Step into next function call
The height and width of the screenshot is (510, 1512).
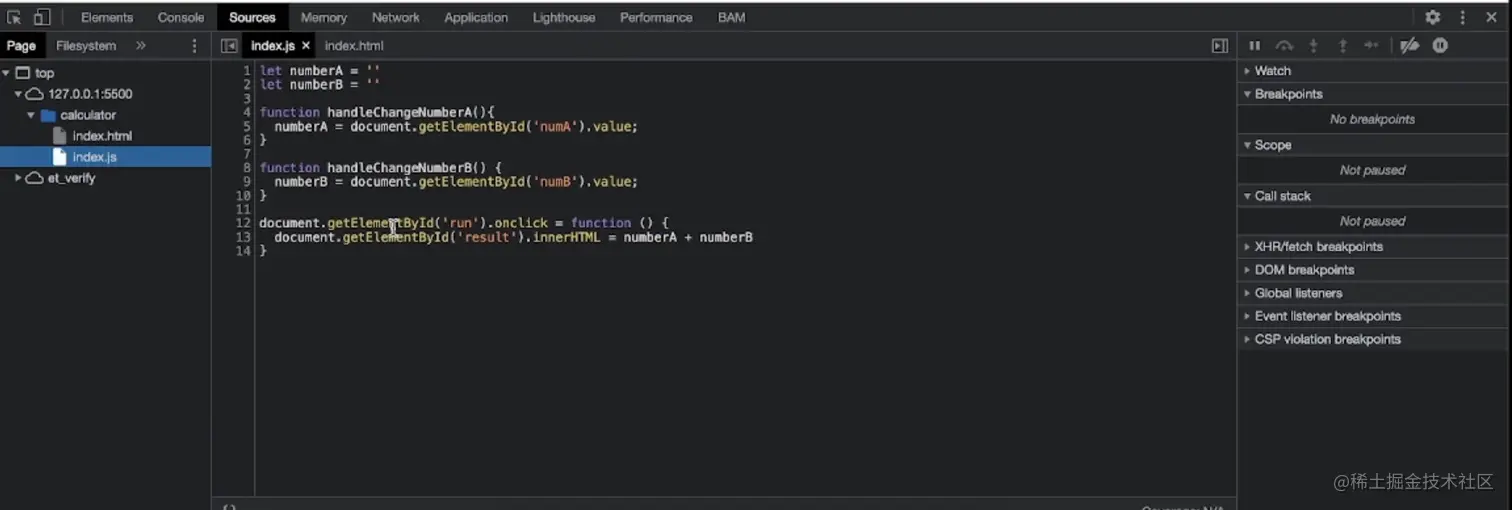pyautogui.click(x=1314, y=46)
